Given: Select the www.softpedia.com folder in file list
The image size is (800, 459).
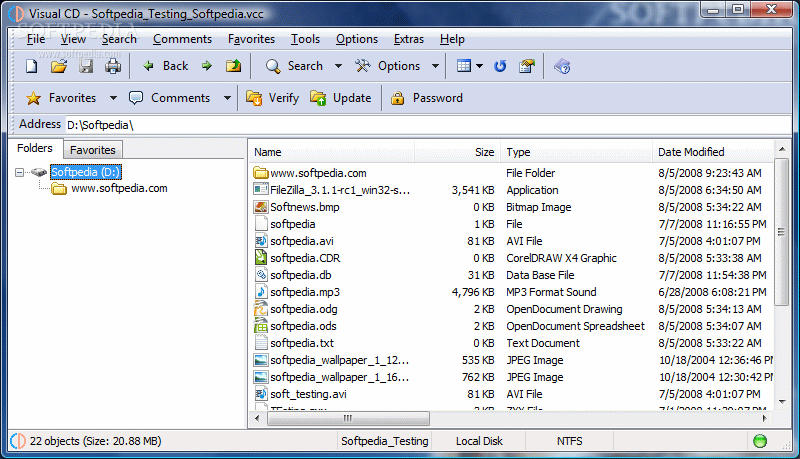Looking at the screenshot, I should point(318,173).
